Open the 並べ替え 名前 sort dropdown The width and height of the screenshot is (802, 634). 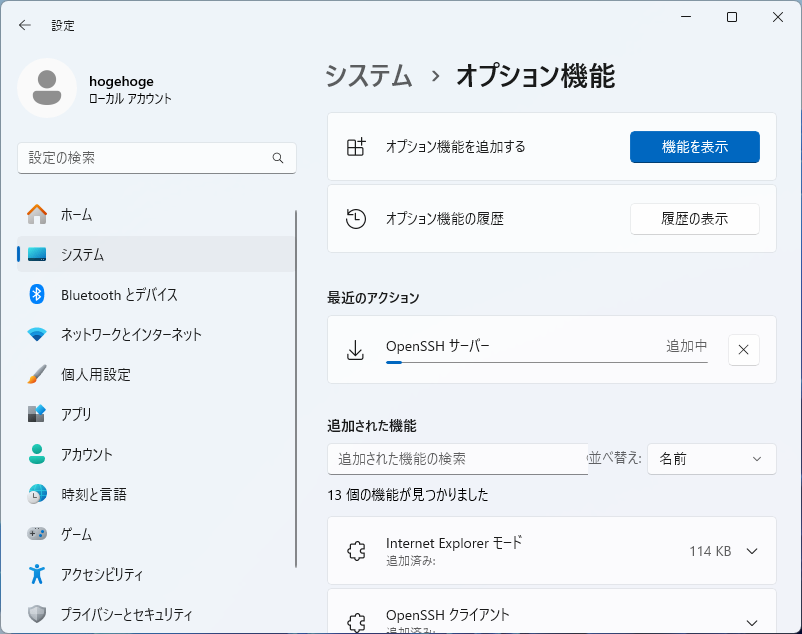[x=711, y=459]
